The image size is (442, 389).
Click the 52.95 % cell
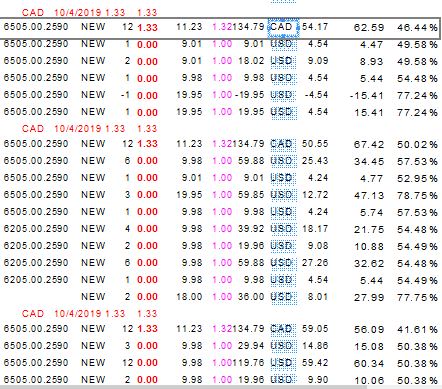point(417,178)
